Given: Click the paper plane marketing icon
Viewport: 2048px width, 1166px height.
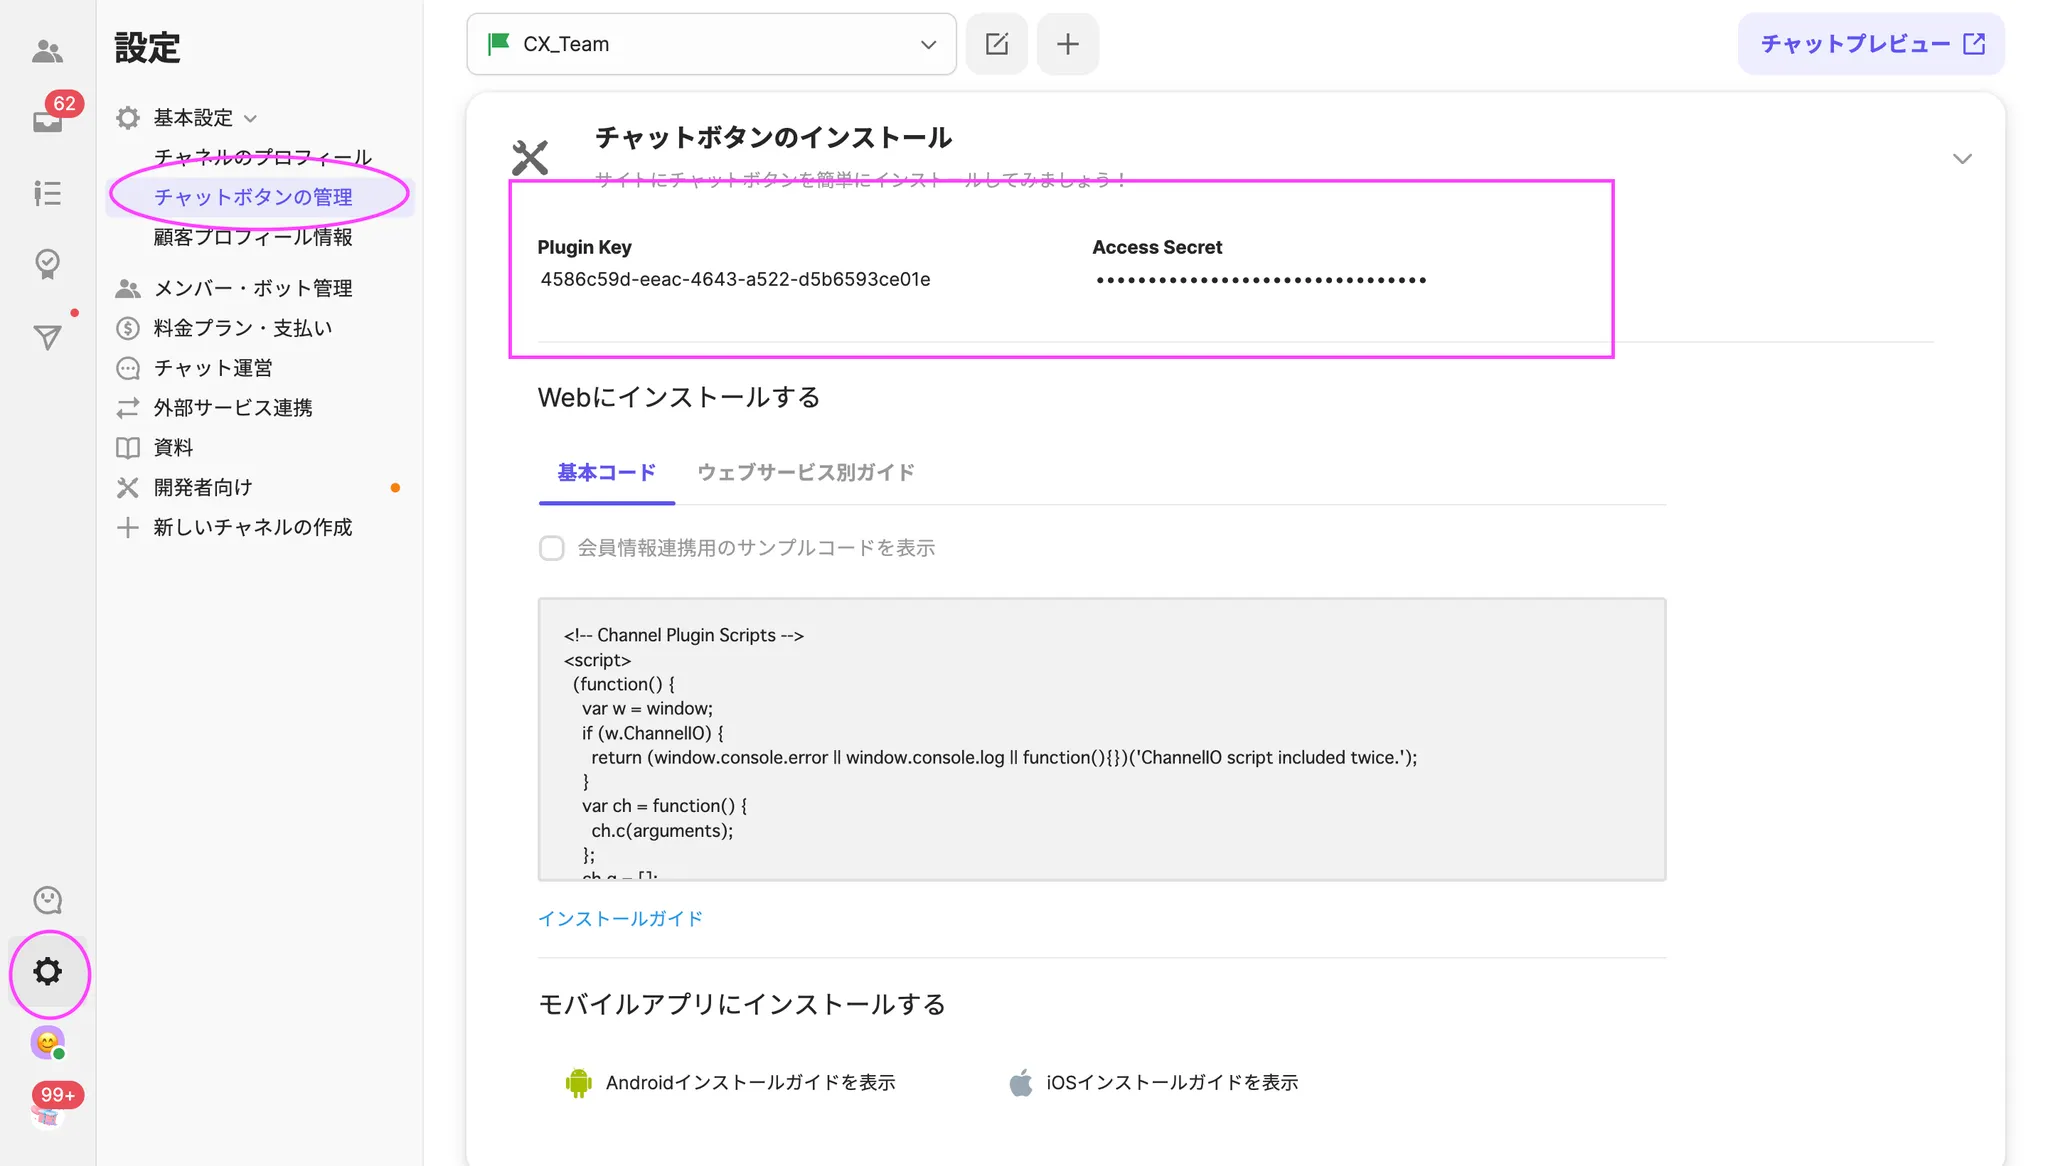Looking at the screenshot, I should pos(47,337).
